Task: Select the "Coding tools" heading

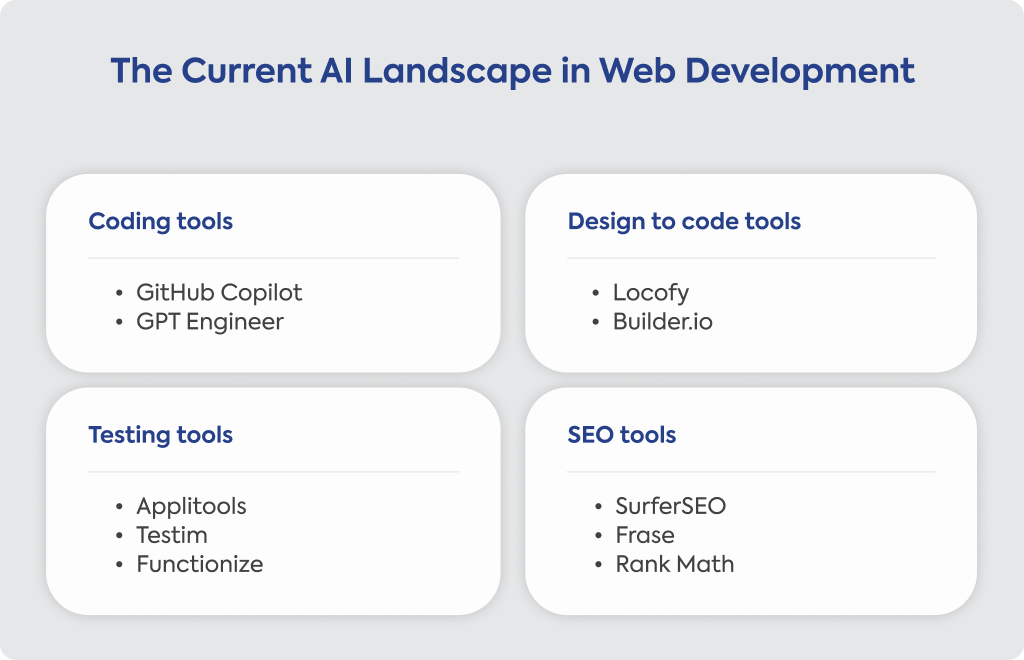Action: pyautogui.click(x=161, y=222)
